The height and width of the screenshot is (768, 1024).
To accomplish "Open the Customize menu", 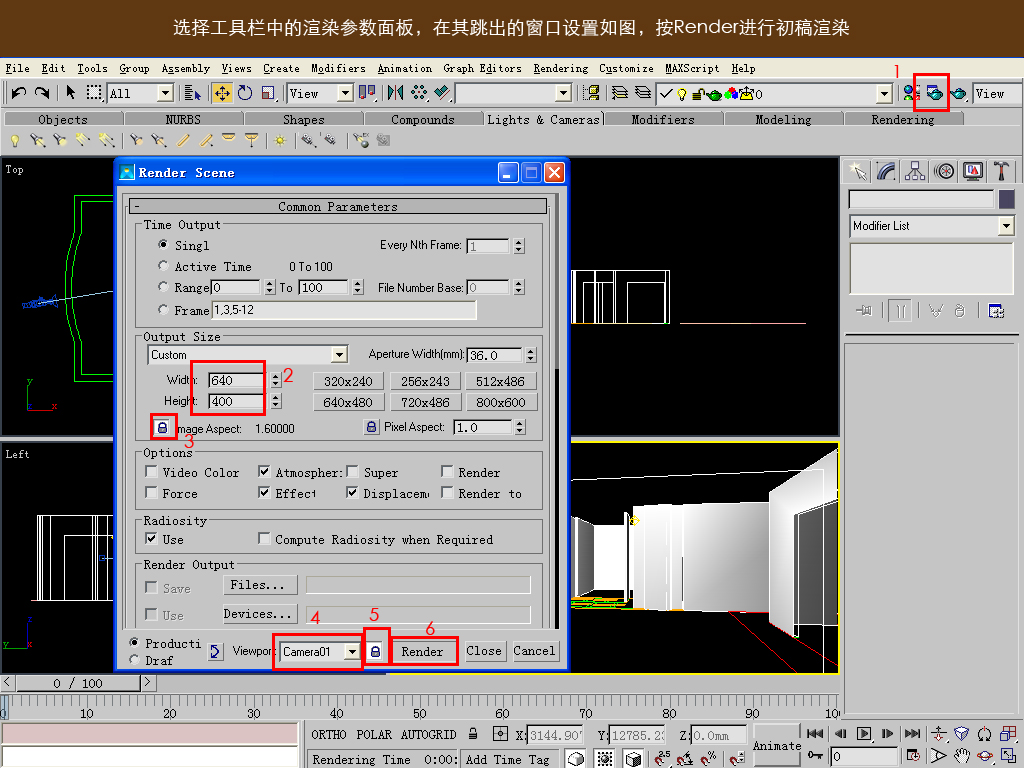I will pos(626,69).
